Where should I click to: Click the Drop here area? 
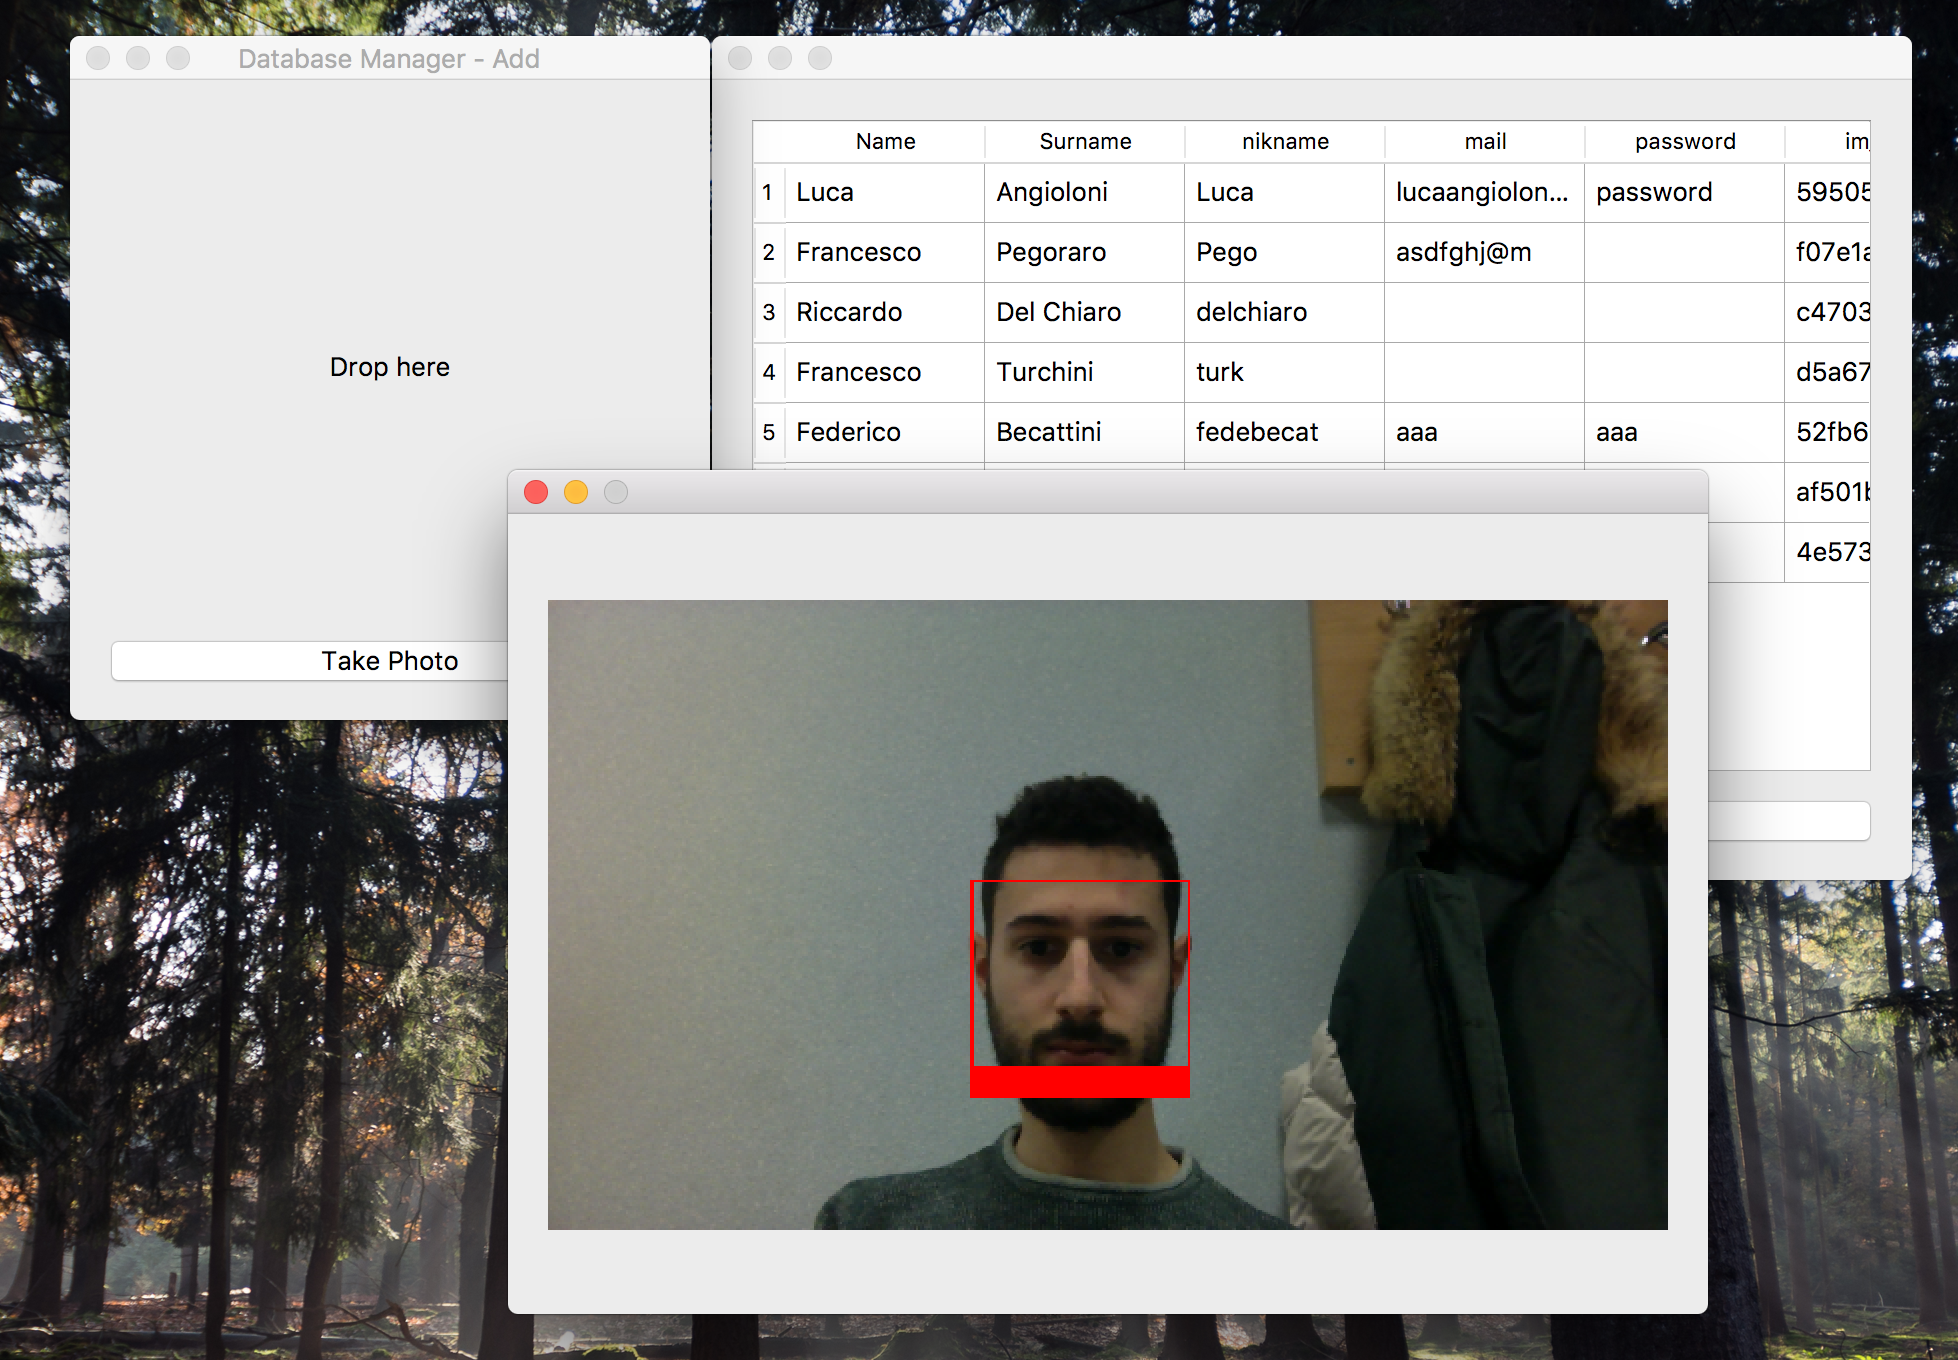coord(389,367)
